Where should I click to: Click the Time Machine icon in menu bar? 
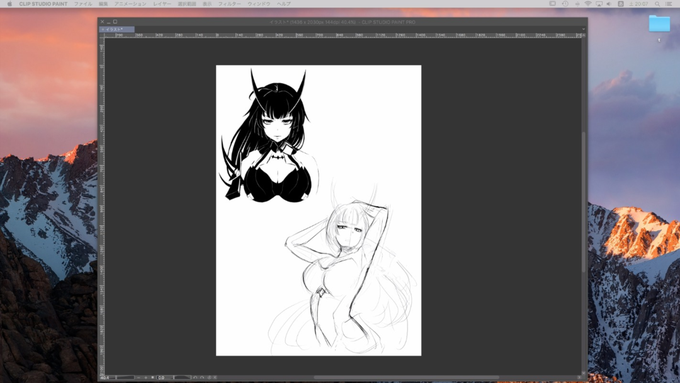[565, 3]
